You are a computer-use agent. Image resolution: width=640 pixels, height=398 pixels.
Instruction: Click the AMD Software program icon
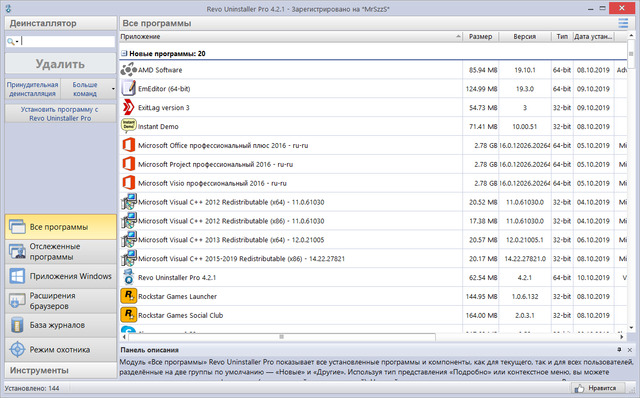pyautogui.click(x=129, y=70)
